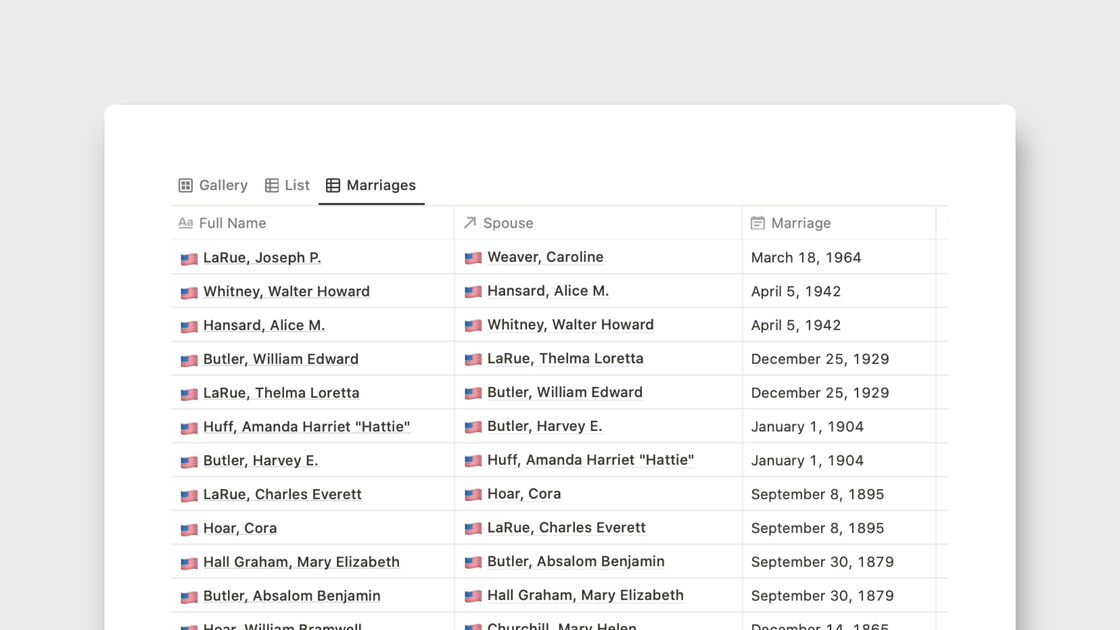Click the Marriage calendar icon
The image size is (1120, 630).
758,223
